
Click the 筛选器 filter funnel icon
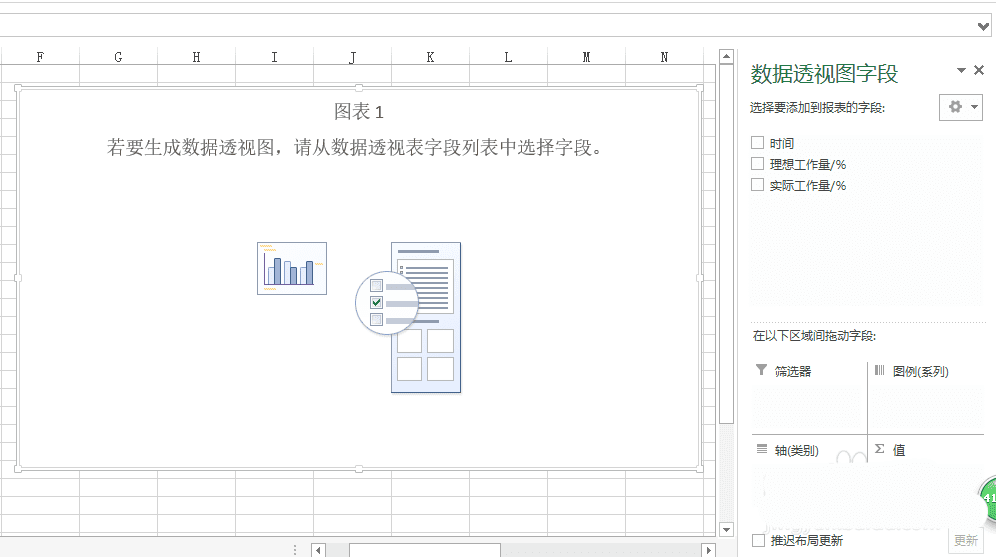(x=761, y=370)
